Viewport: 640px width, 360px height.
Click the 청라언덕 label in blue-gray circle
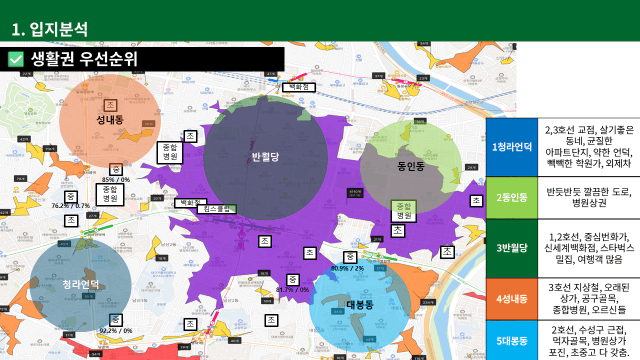(x=80, y=284)
